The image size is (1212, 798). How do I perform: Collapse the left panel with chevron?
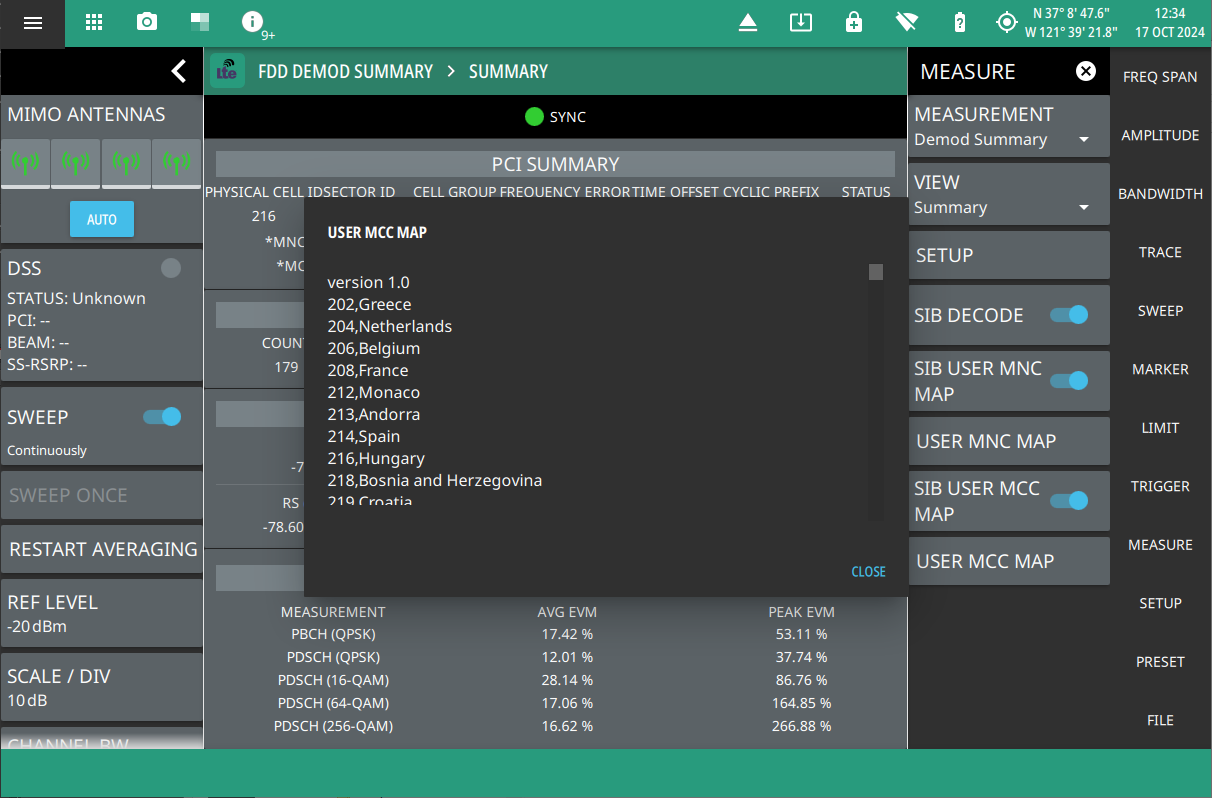[x=178, y=71]
